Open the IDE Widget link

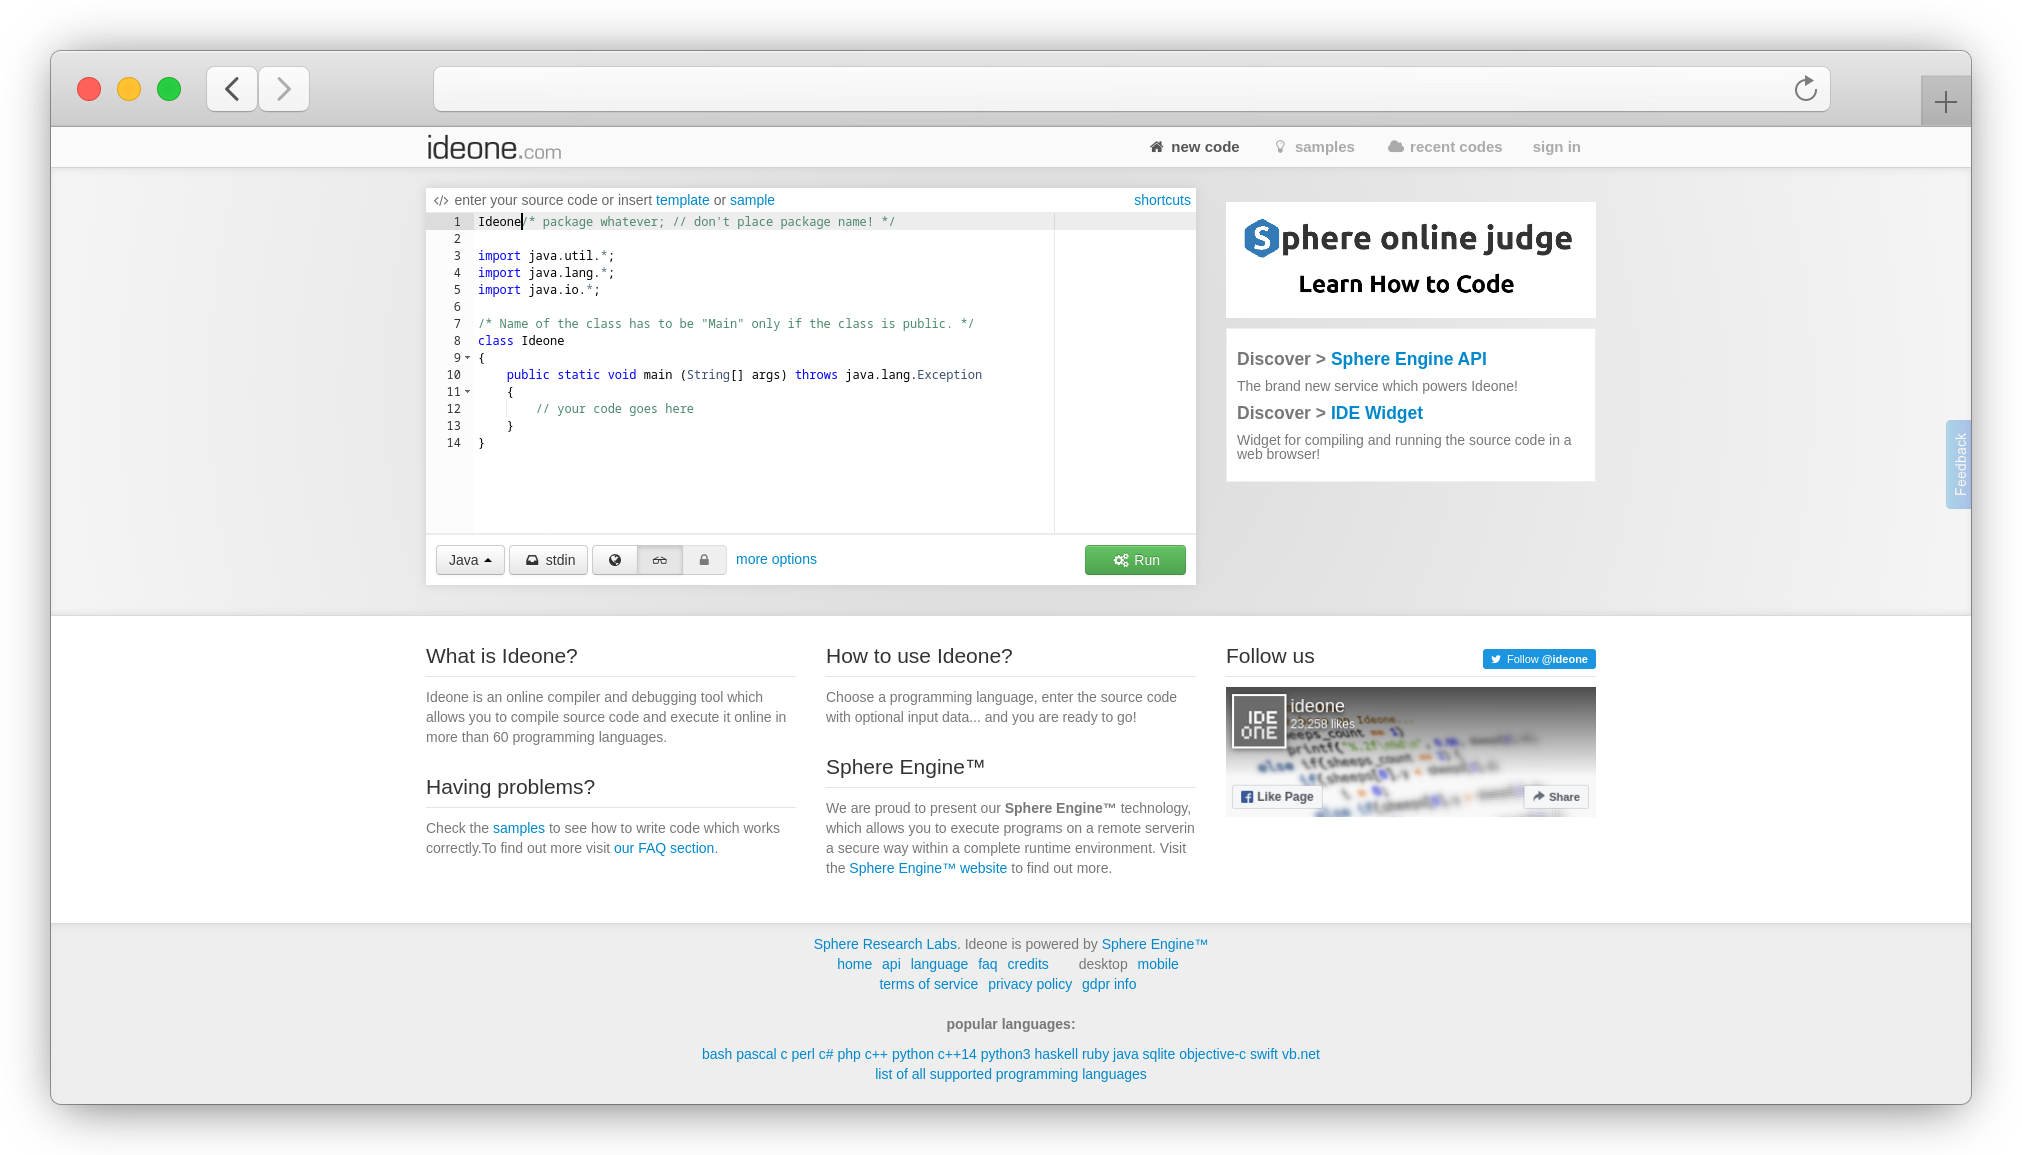click(x=1376, y=413)
